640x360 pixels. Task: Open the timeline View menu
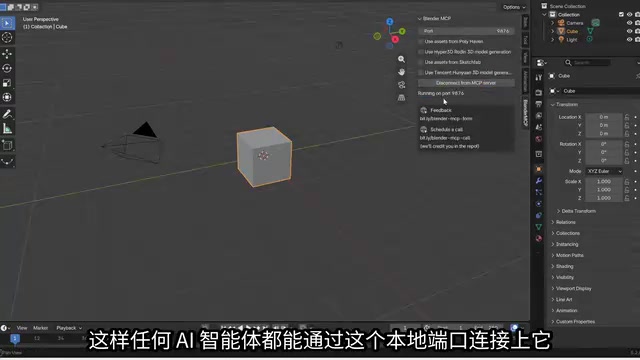click(x=22, y=328)
